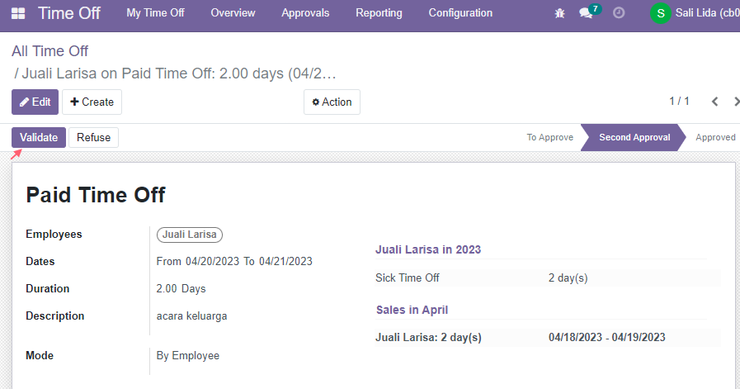Click the bug debug tools icon
The height and width of the screenshot is (389, 740).
tap(560, 13)
